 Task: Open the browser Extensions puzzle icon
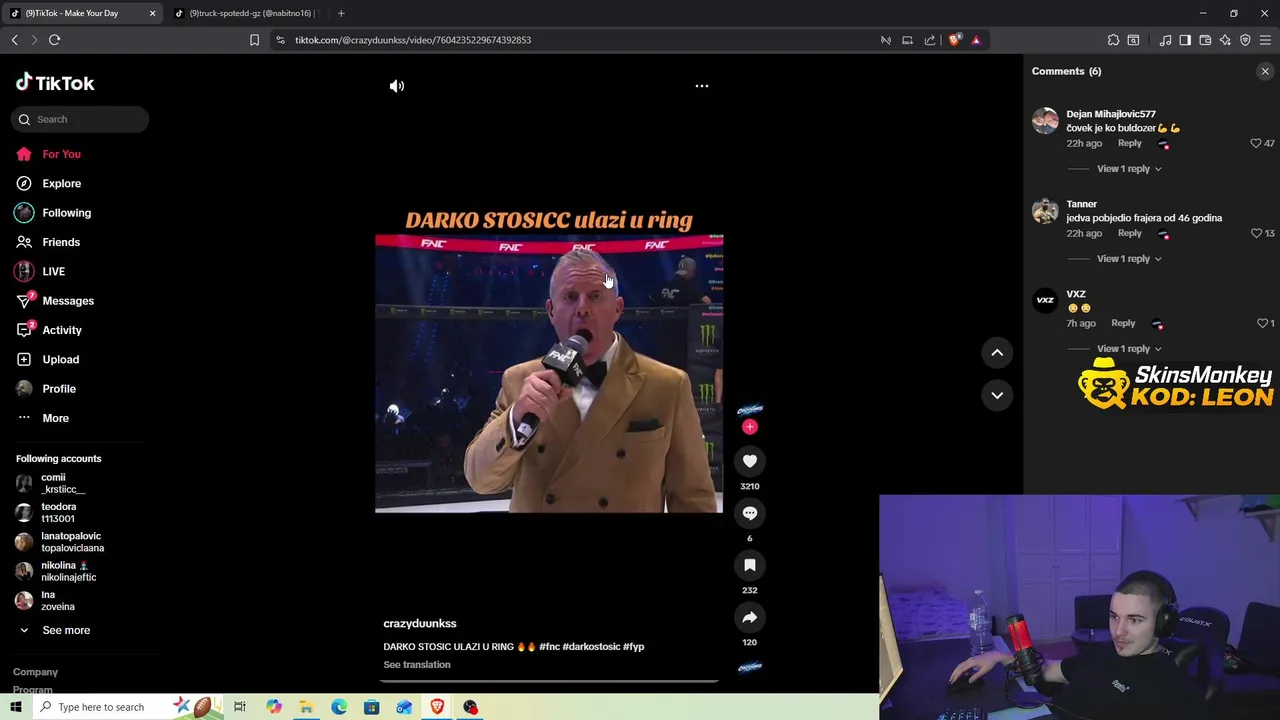(x=1113, y=40)
